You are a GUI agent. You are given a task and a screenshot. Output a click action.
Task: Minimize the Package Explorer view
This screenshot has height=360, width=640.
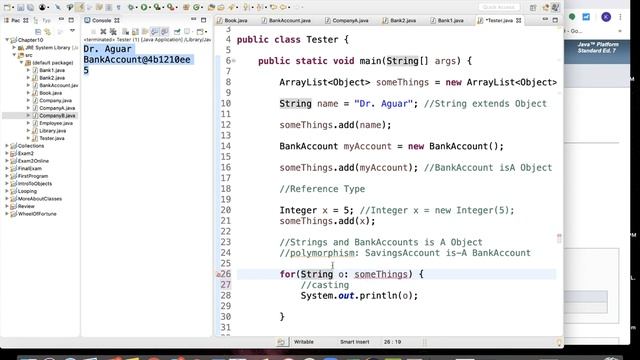tap(61, 19)
